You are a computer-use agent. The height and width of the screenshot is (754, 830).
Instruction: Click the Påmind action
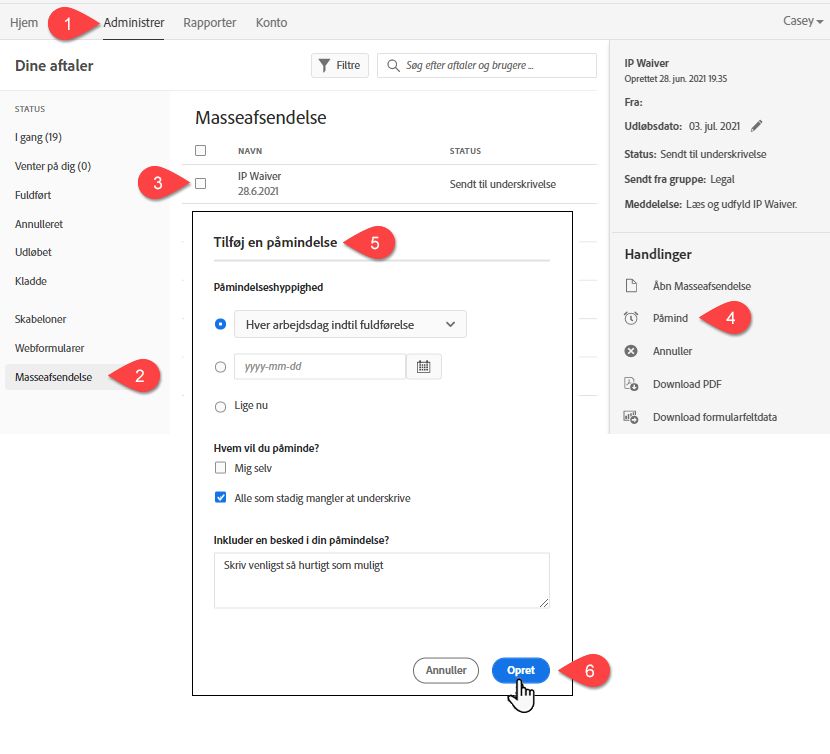[x=670, y=318]
